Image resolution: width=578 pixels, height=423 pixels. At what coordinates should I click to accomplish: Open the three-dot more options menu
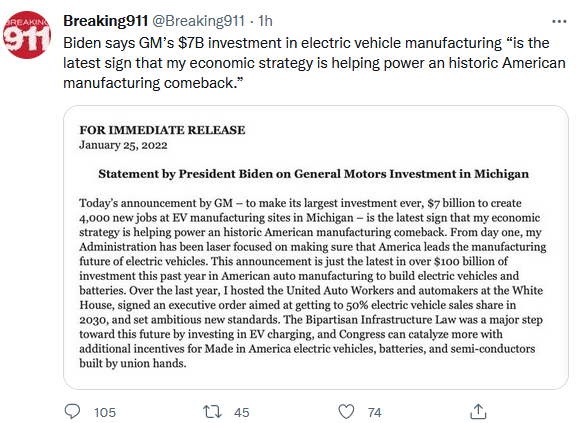point(559,21)
